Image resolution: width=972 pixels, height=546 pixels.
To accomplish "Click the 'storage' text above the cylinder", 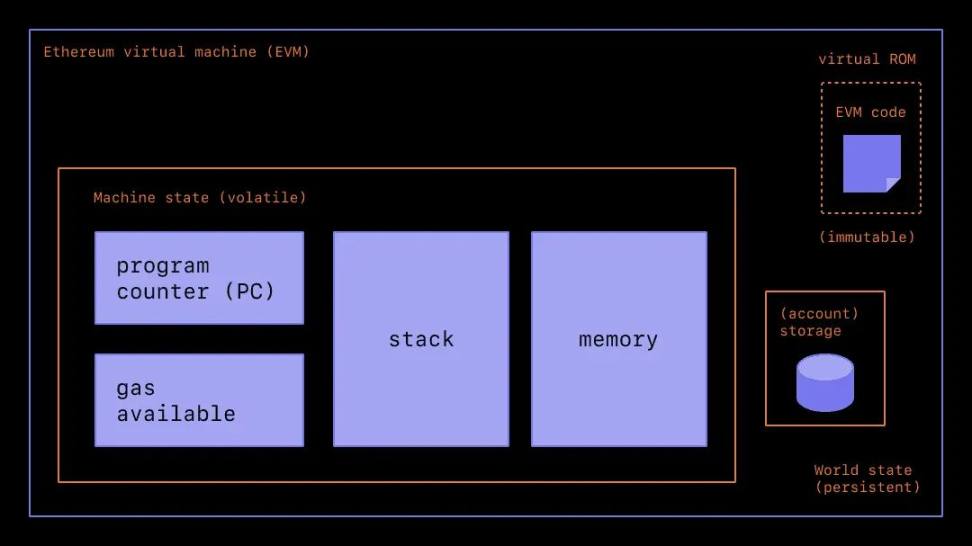I will tap(810, 331).
